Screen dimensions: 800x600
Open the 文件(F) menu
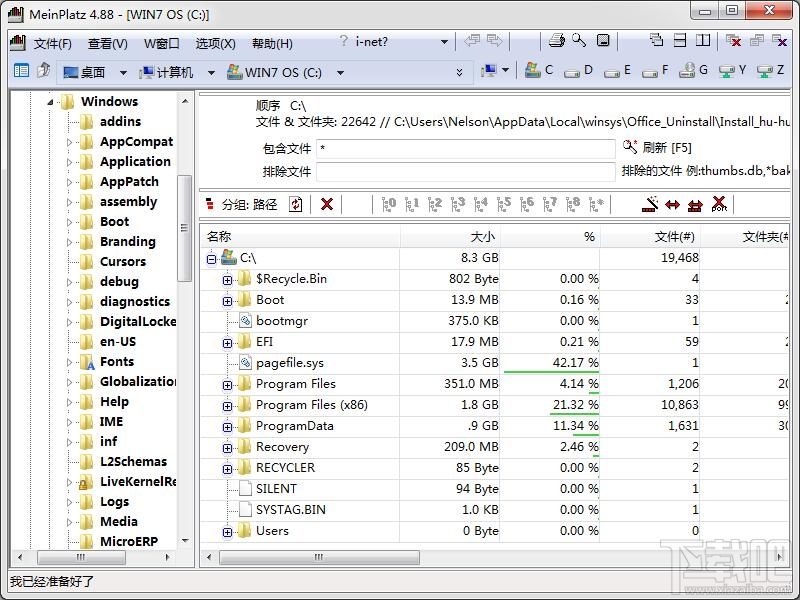(53, 43)
